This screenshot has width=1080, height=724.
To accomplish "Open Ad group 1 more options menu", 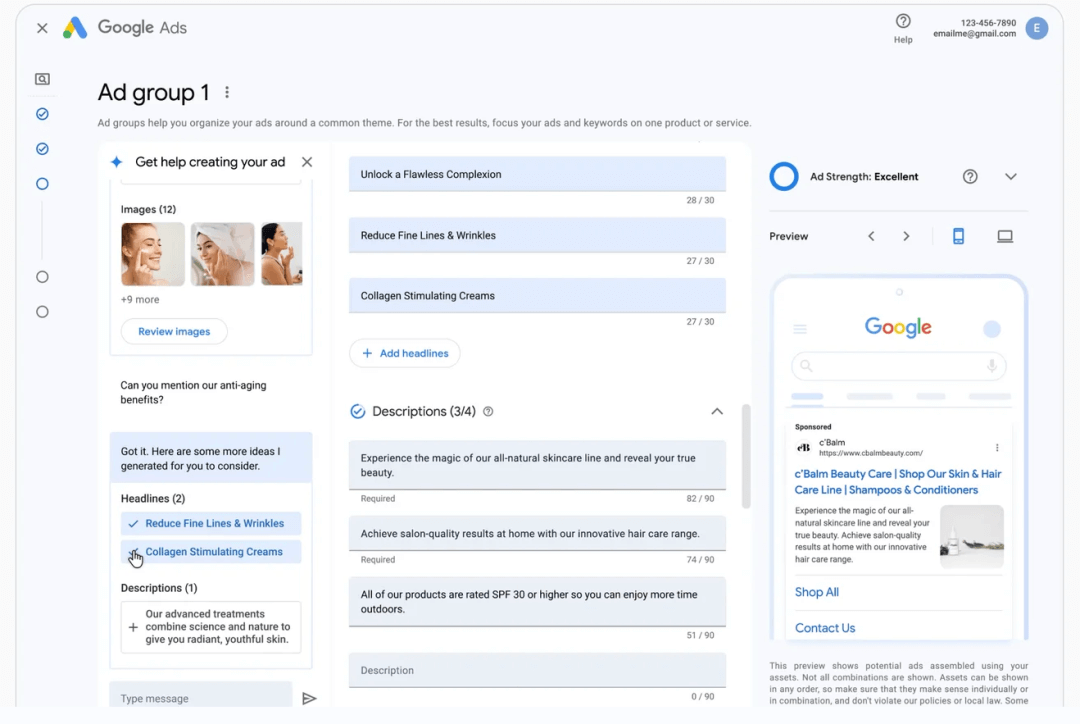I will 227,92.
